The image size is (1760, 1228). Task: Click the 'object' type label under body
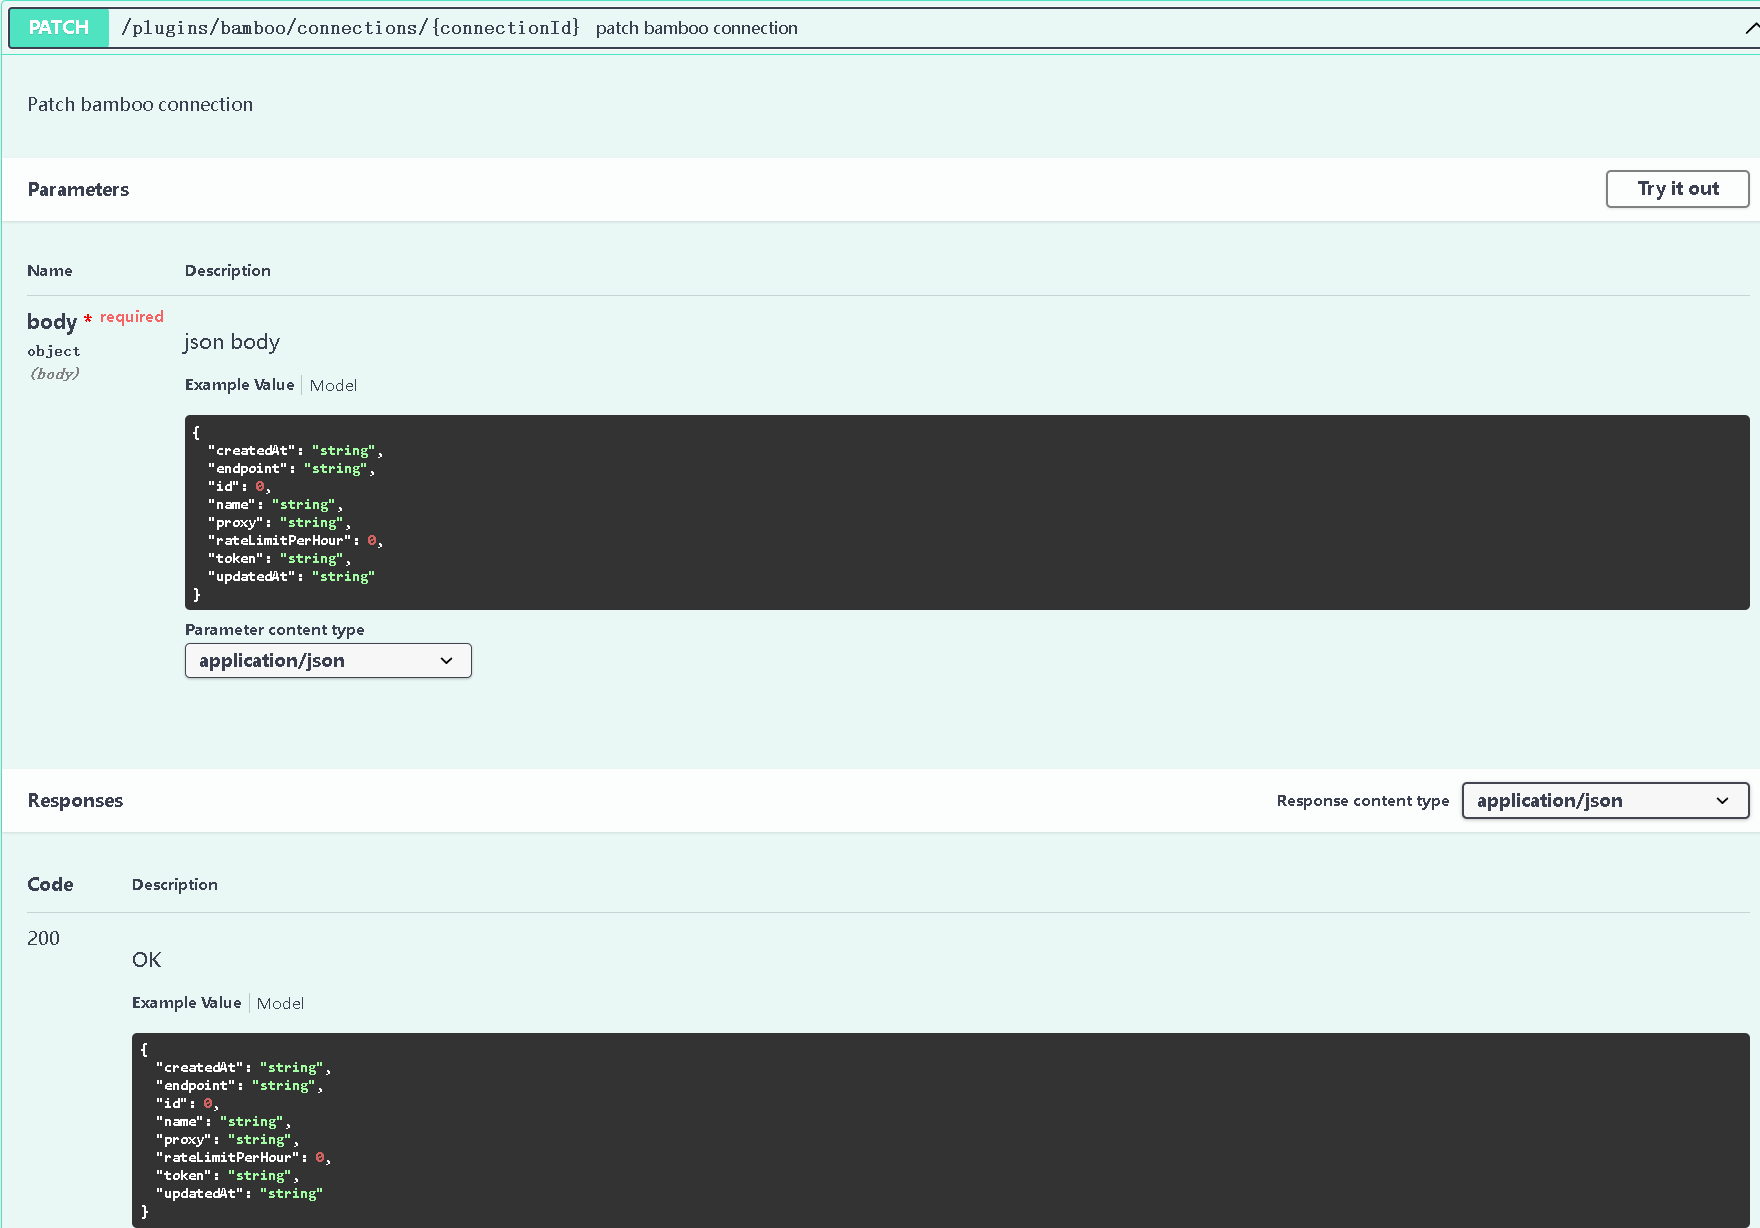pyautogui.click(x=54, y=352)
